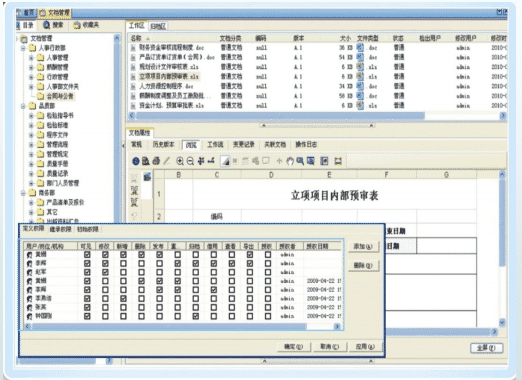Expand the 品质部 tree folder
The height and width of the screenshot is (380, 522).
pos(23,106)
